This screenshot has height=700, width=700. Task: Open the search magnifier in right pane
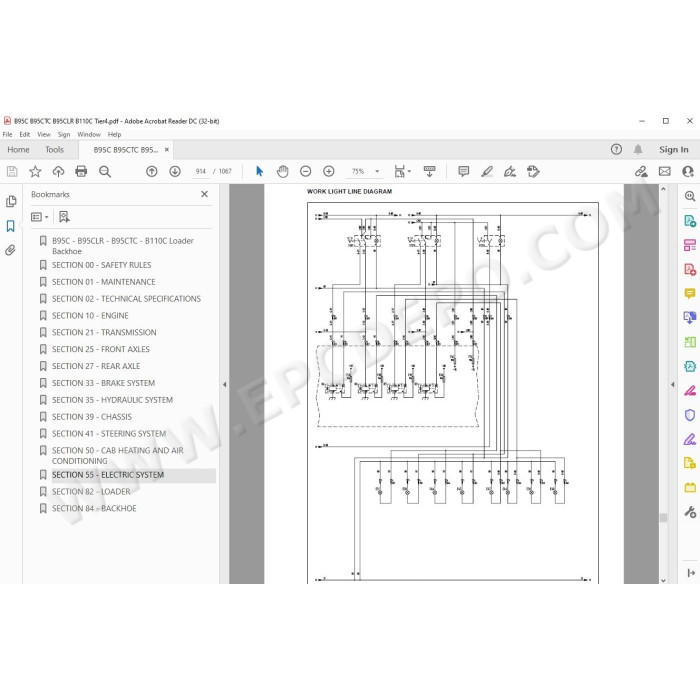[690, 196]
